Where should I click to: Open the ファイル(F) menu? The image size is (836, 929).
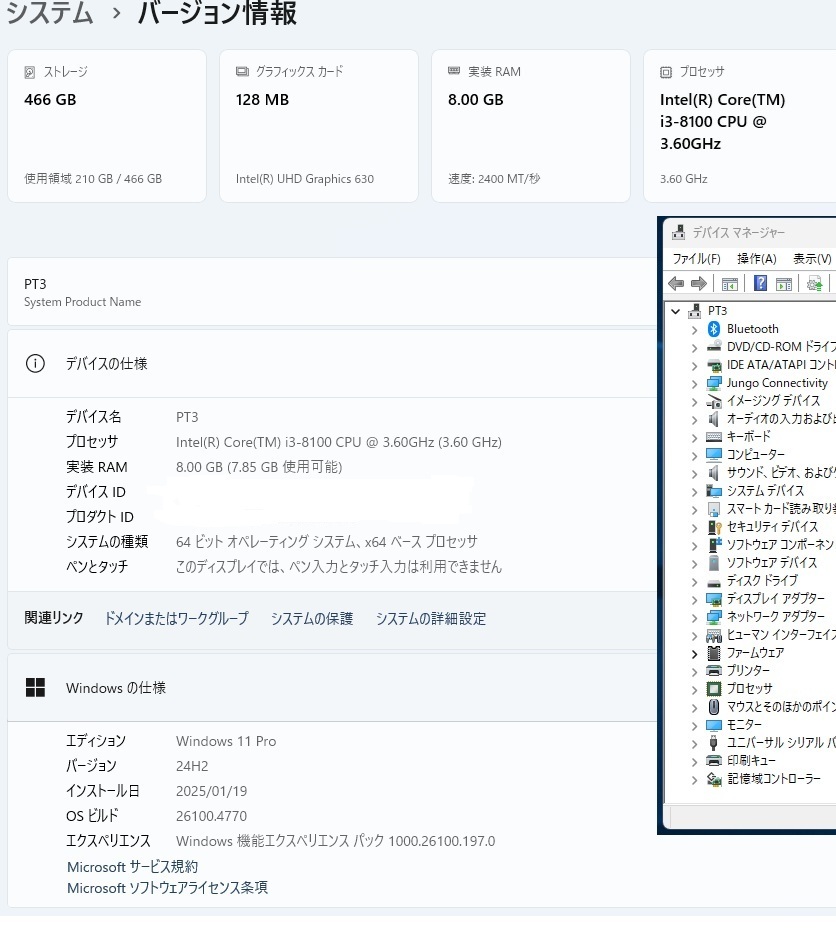[696, 259]
